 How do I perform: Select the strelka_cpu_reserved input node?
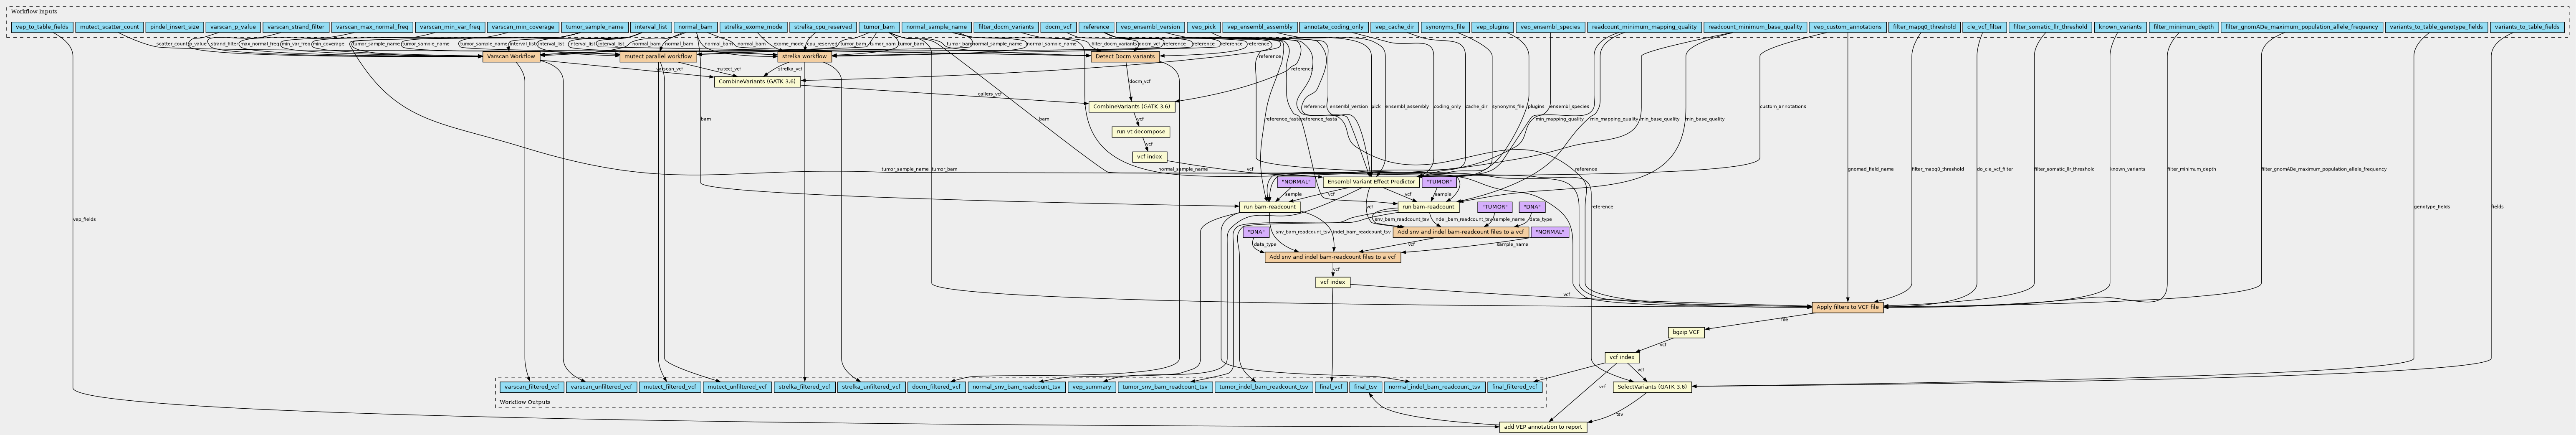(823, 27)
